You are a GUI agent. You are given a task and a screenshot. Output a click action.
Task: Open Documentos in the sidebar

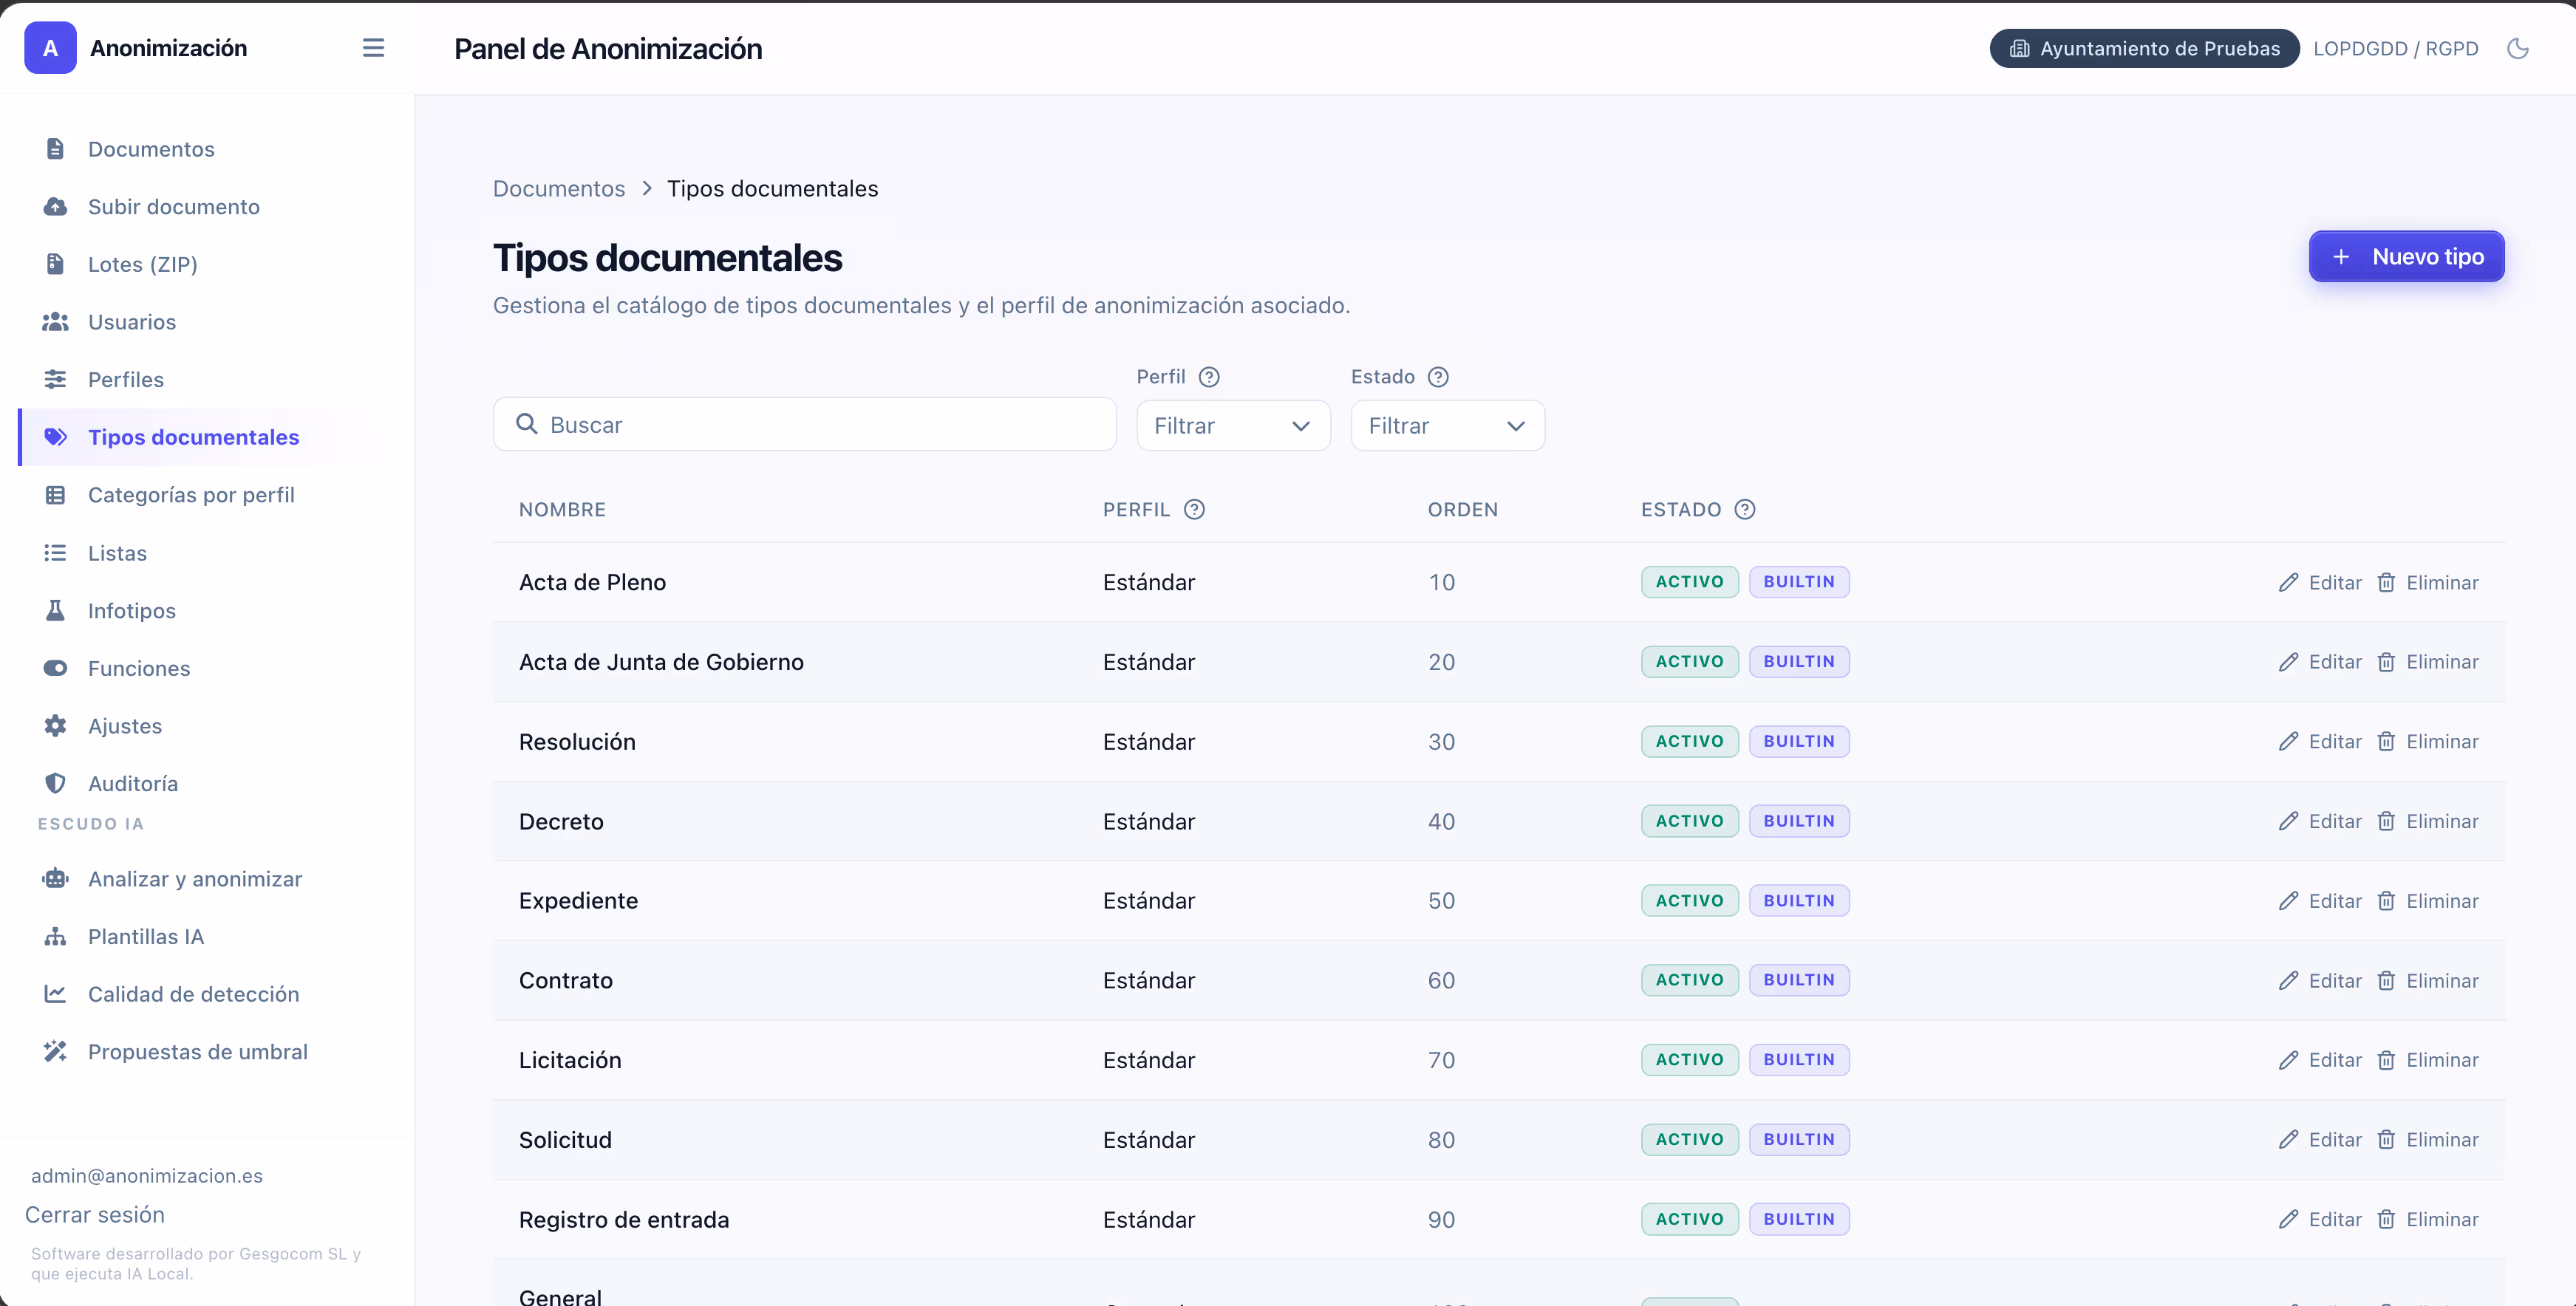click(150, 149)
